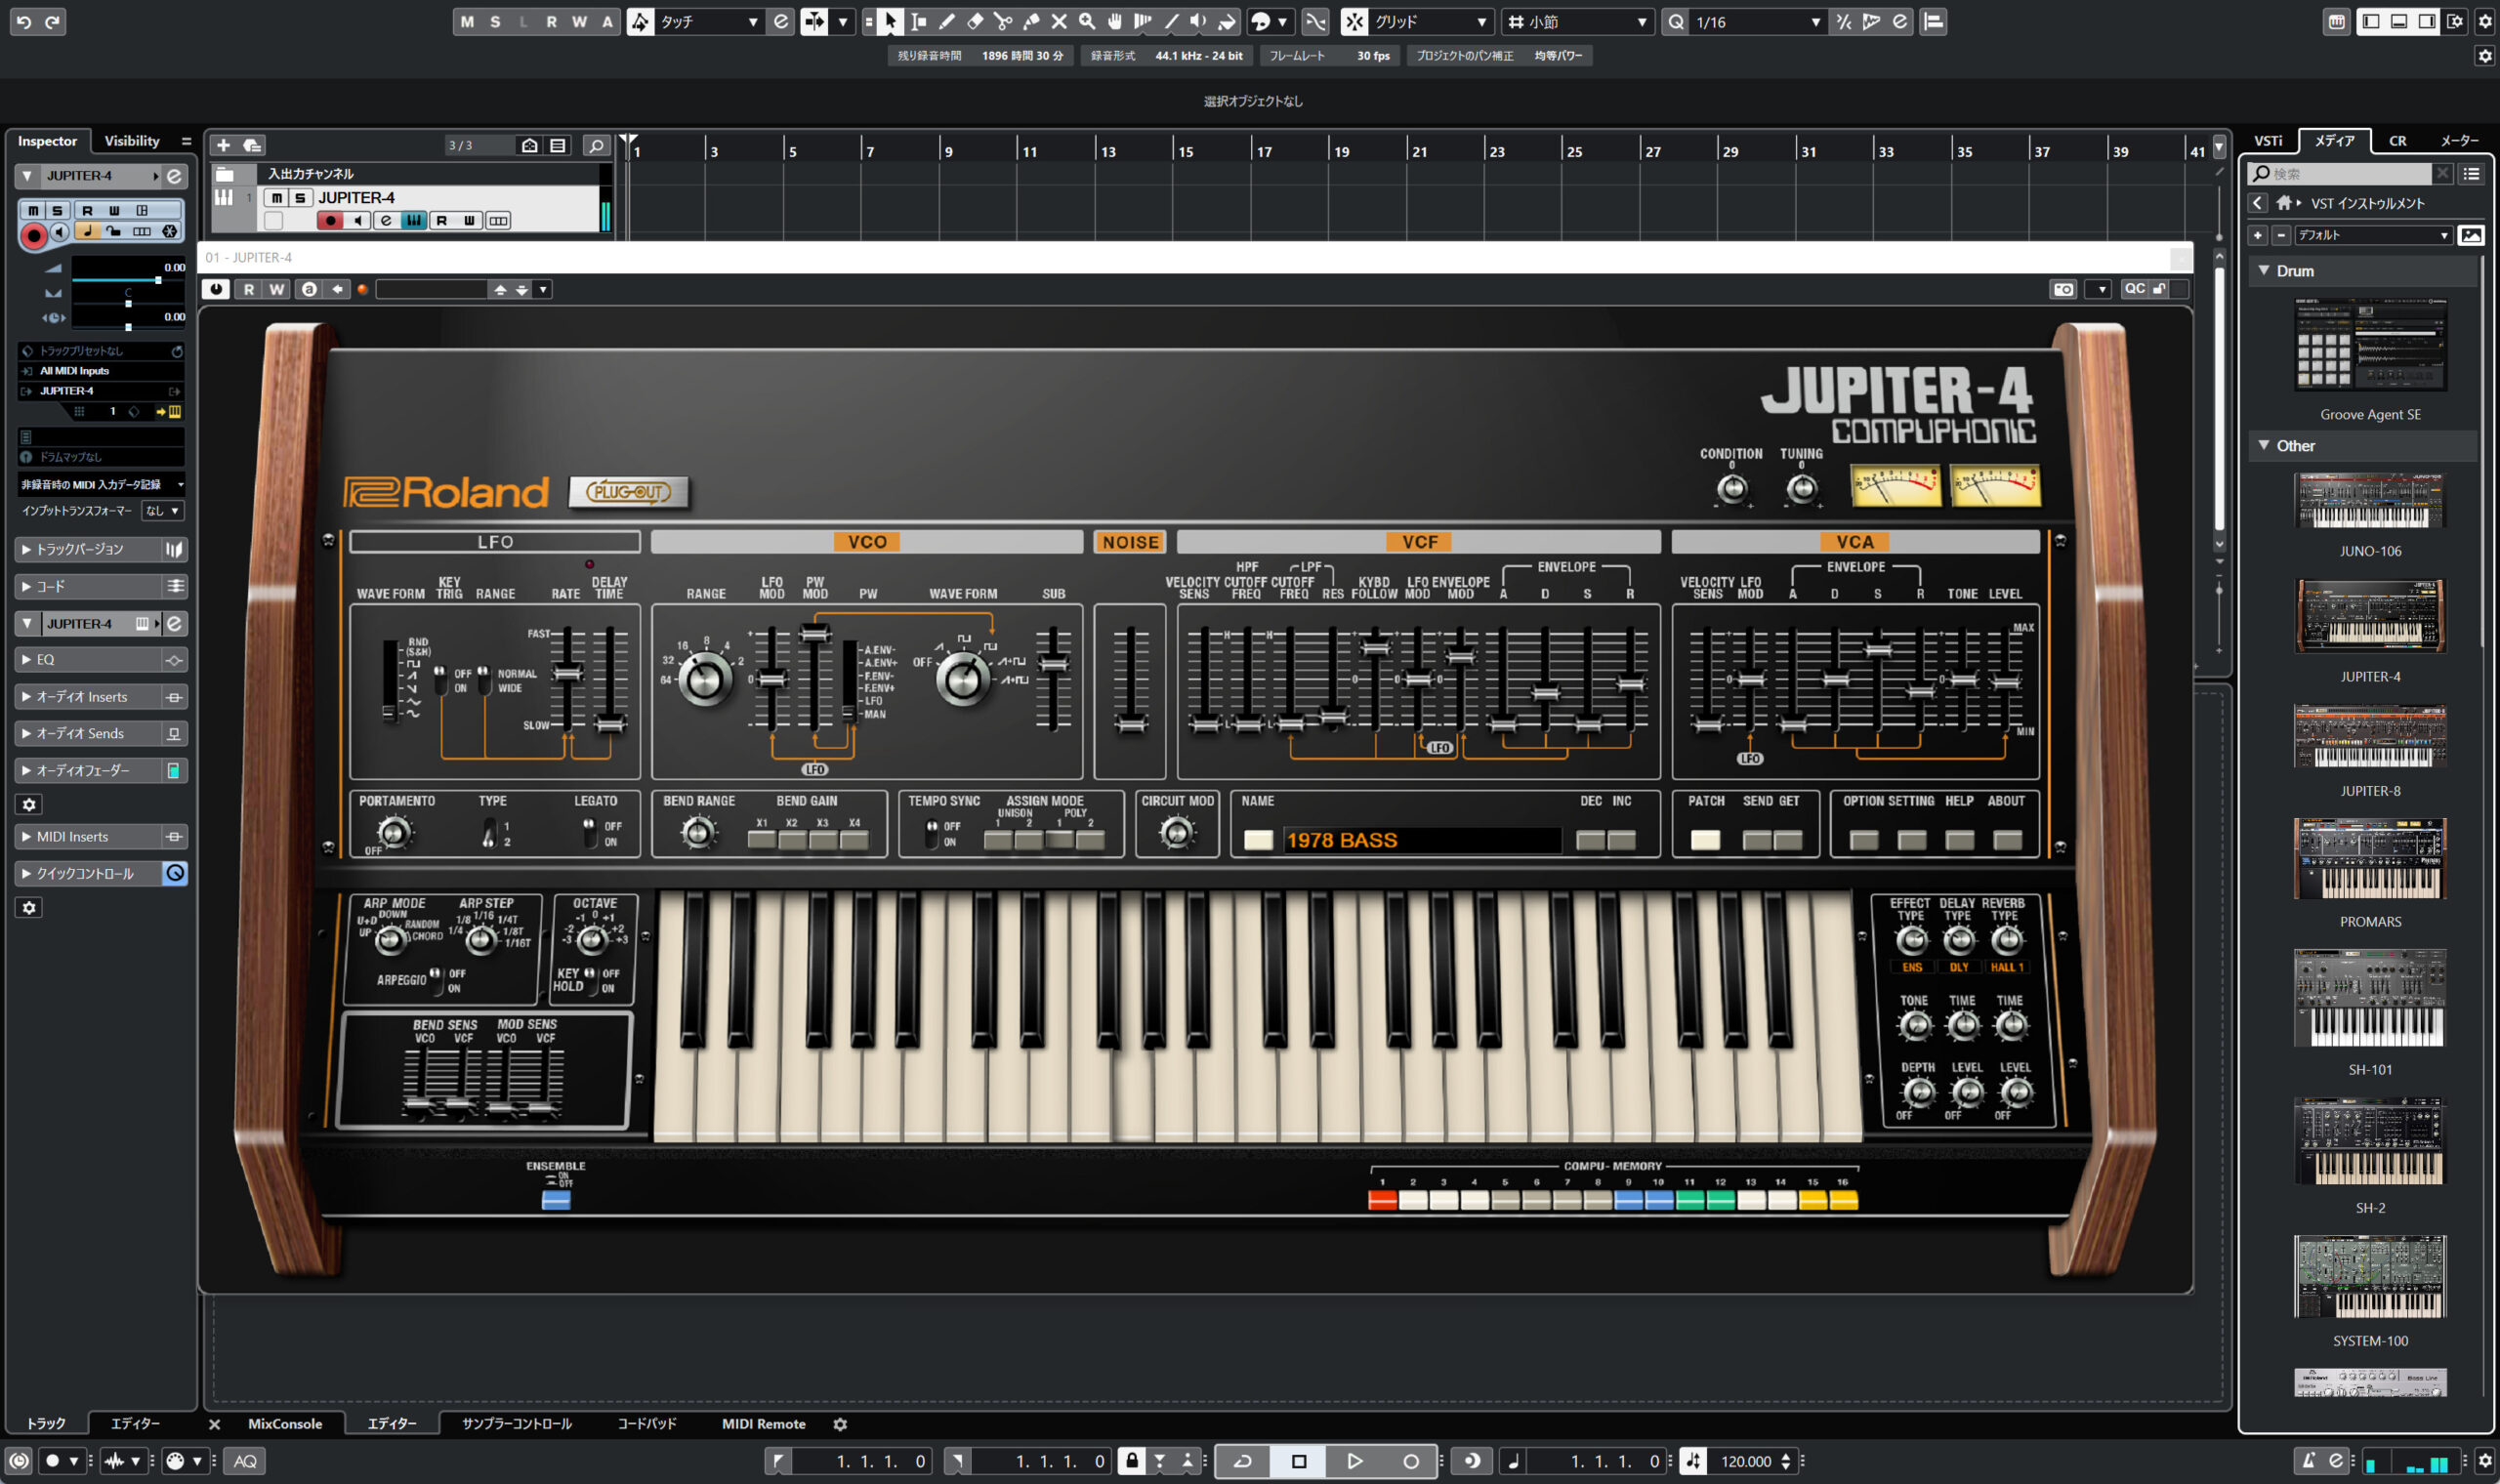Toggle the ENSEMBLE blue switch
This screenshot has height=1484, width=2500.
(x=556, y=1200)
